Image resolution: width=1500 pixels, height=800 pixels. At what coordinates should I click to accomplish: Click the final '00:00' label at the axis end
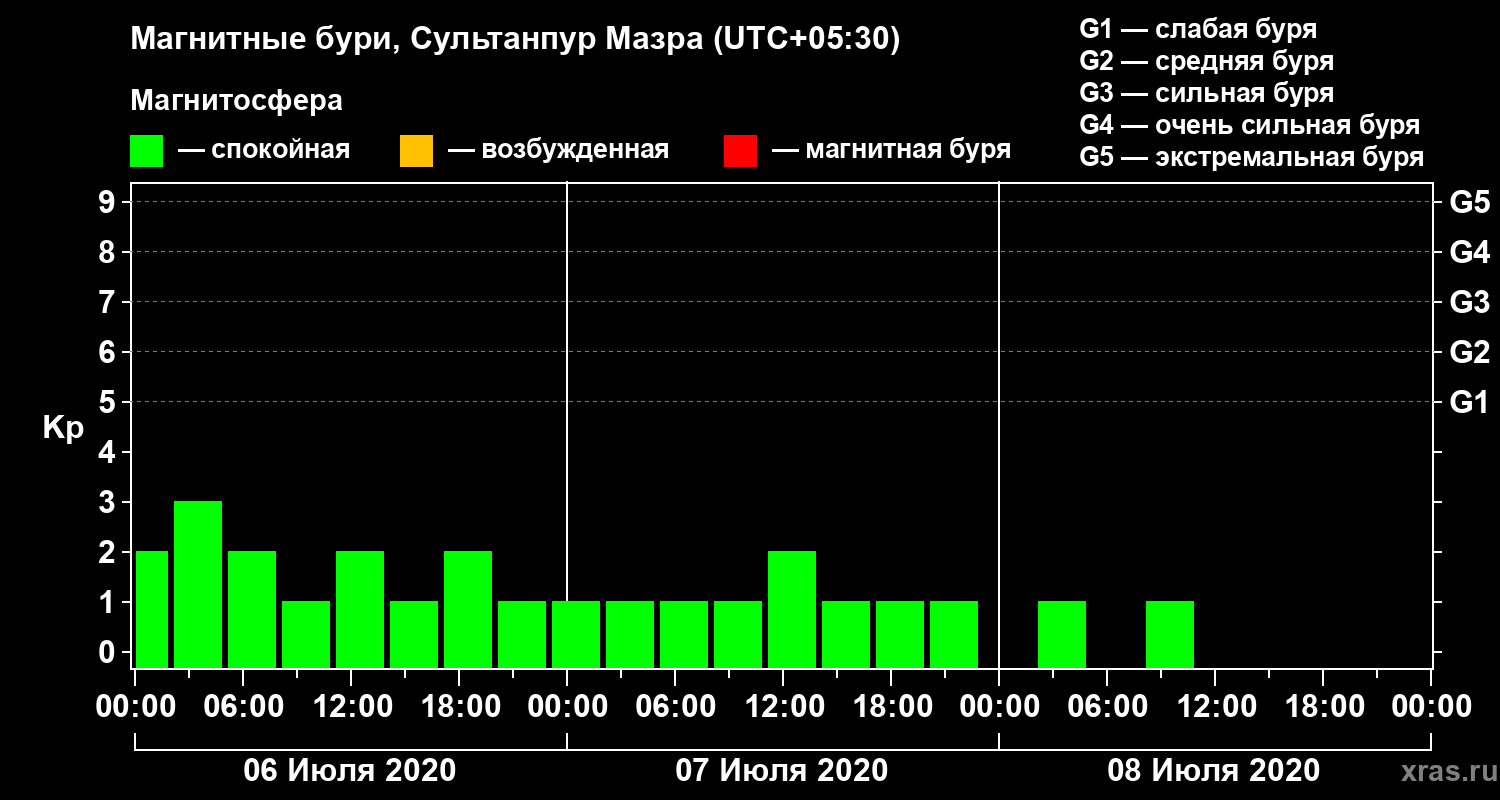click(1431, 707)
